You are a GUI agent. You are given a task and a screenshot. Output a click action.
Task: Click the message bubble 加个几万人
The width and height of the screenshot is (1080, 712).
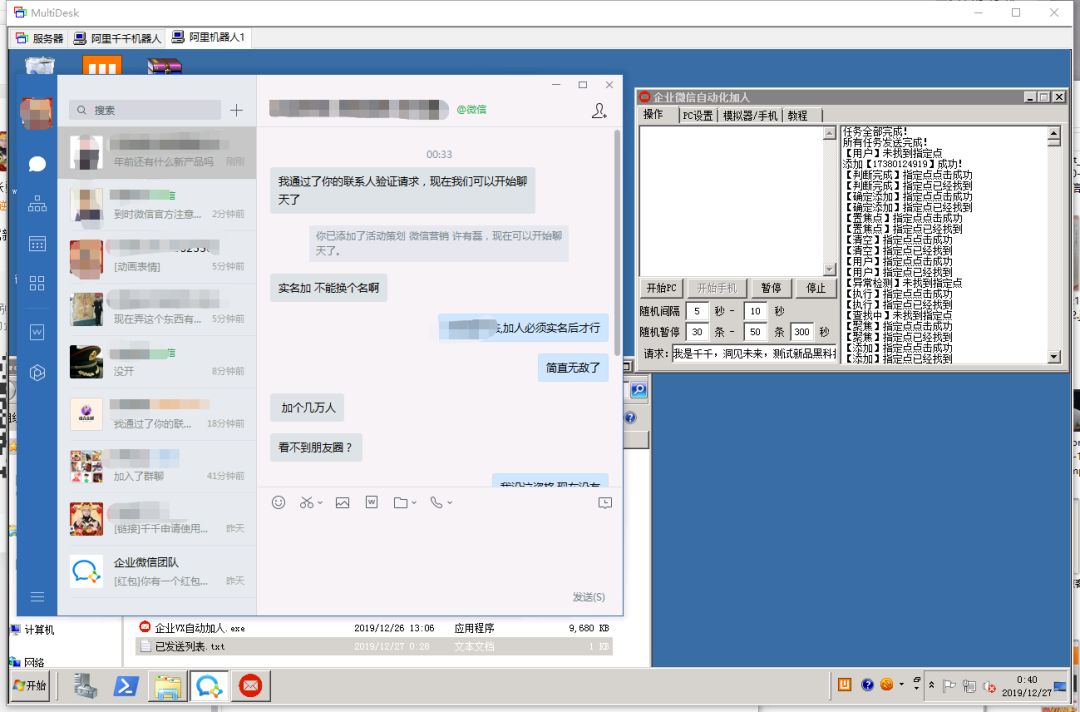pos(307,408)
